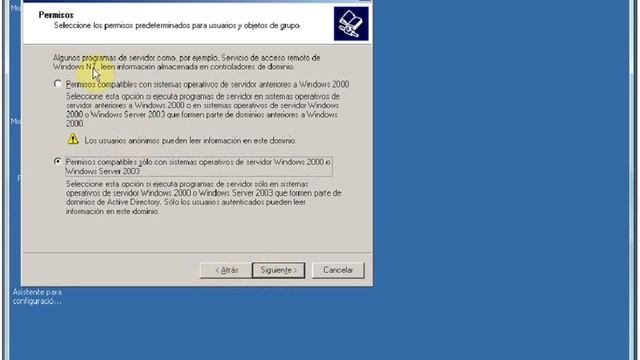Click the yellow warning triangle icon
Viewport: 640px width, 360px height.
point(73,140)
